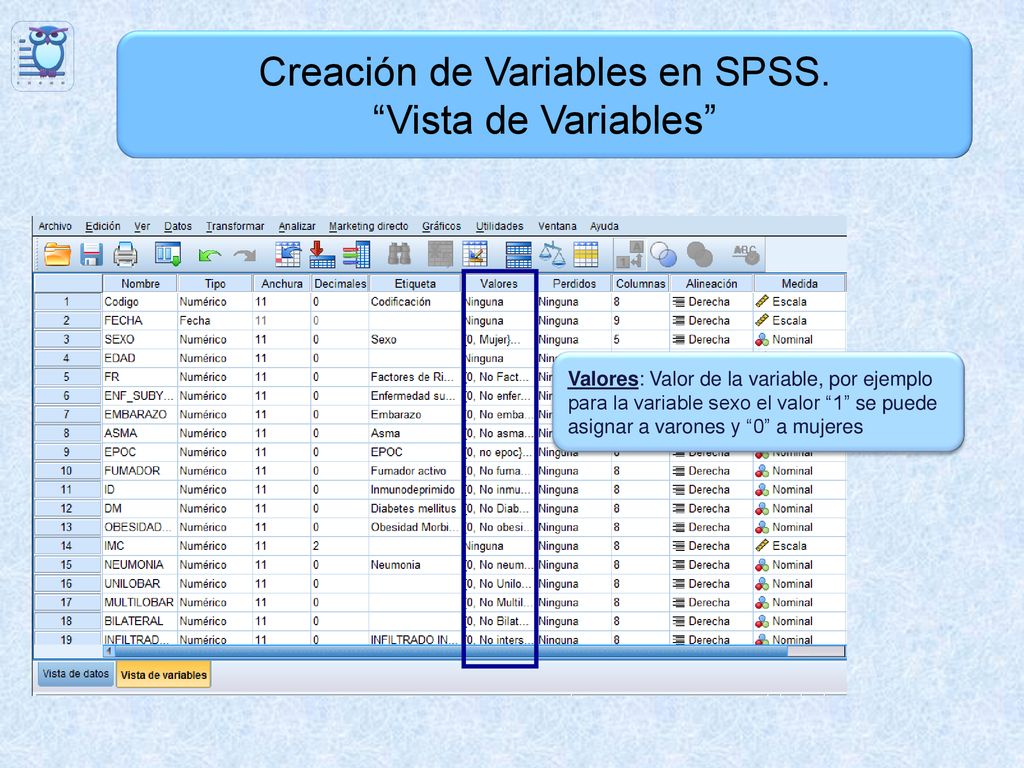Click the Escala ruler icon in IMC row
Viewport: 1024px width, 768px height.
point(762,545)
